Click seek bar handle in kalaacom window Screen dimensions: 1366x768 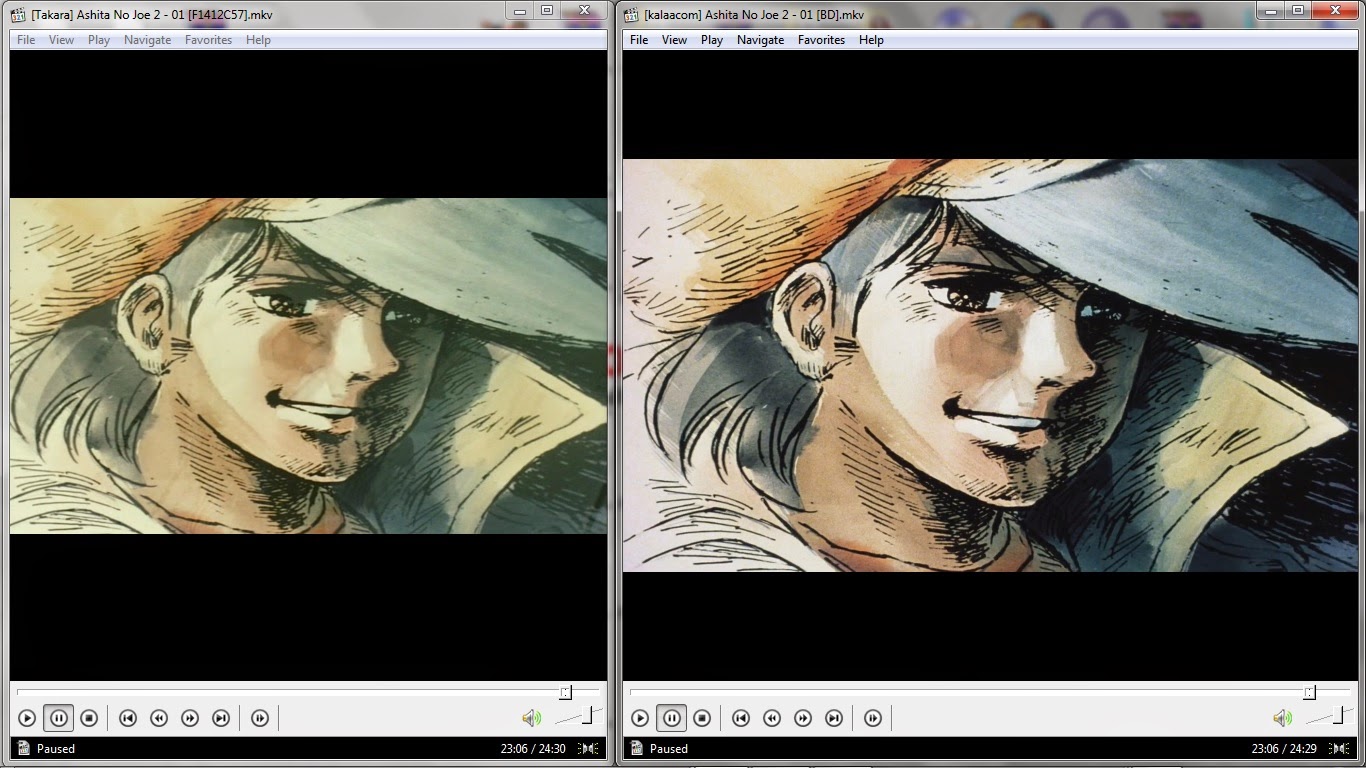point(1309,692)
